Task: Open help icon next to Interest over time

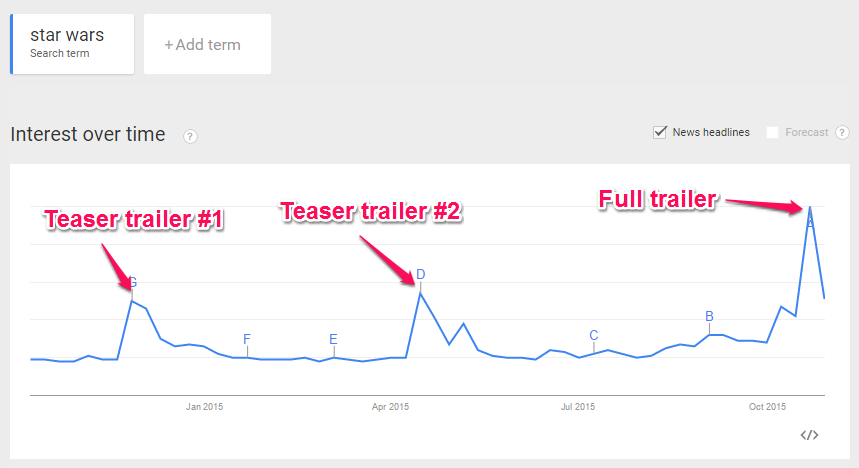Action: pyautogui.click(x=190, y=136)
